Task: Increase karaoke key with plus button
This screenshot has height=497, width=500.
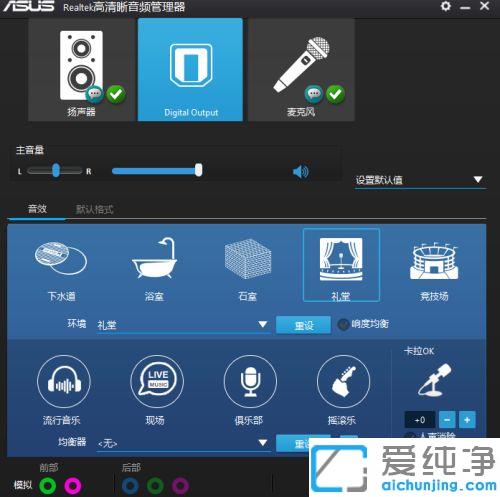Action: click(467, 420)
